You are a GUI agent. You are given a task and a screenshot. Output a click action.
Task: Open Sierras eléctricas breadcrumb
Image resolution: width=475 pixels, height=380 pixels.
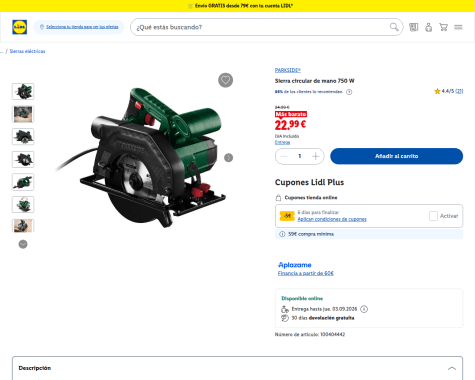pyautogui.click(x=27, y=51)
